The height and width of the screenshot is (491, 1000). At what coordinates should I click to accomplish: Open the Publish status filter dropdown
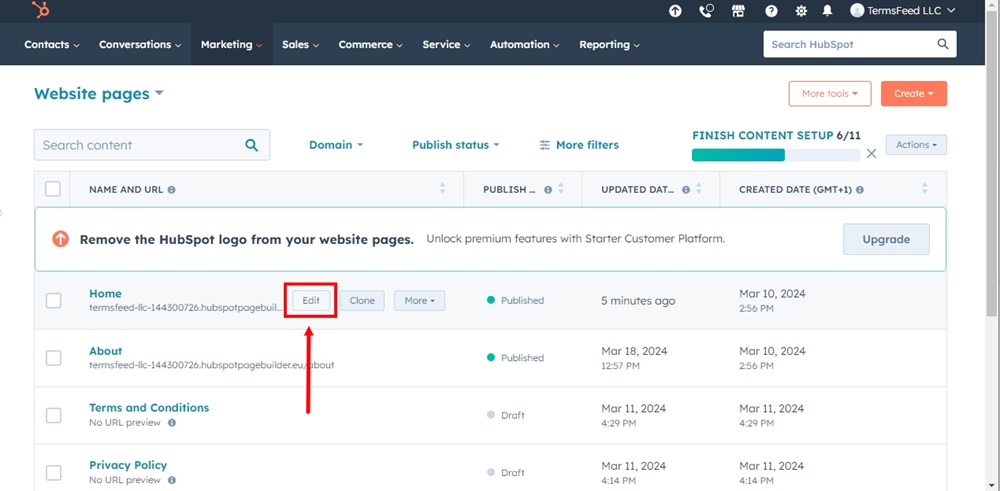pyautogui.click(x=455, y=145)
